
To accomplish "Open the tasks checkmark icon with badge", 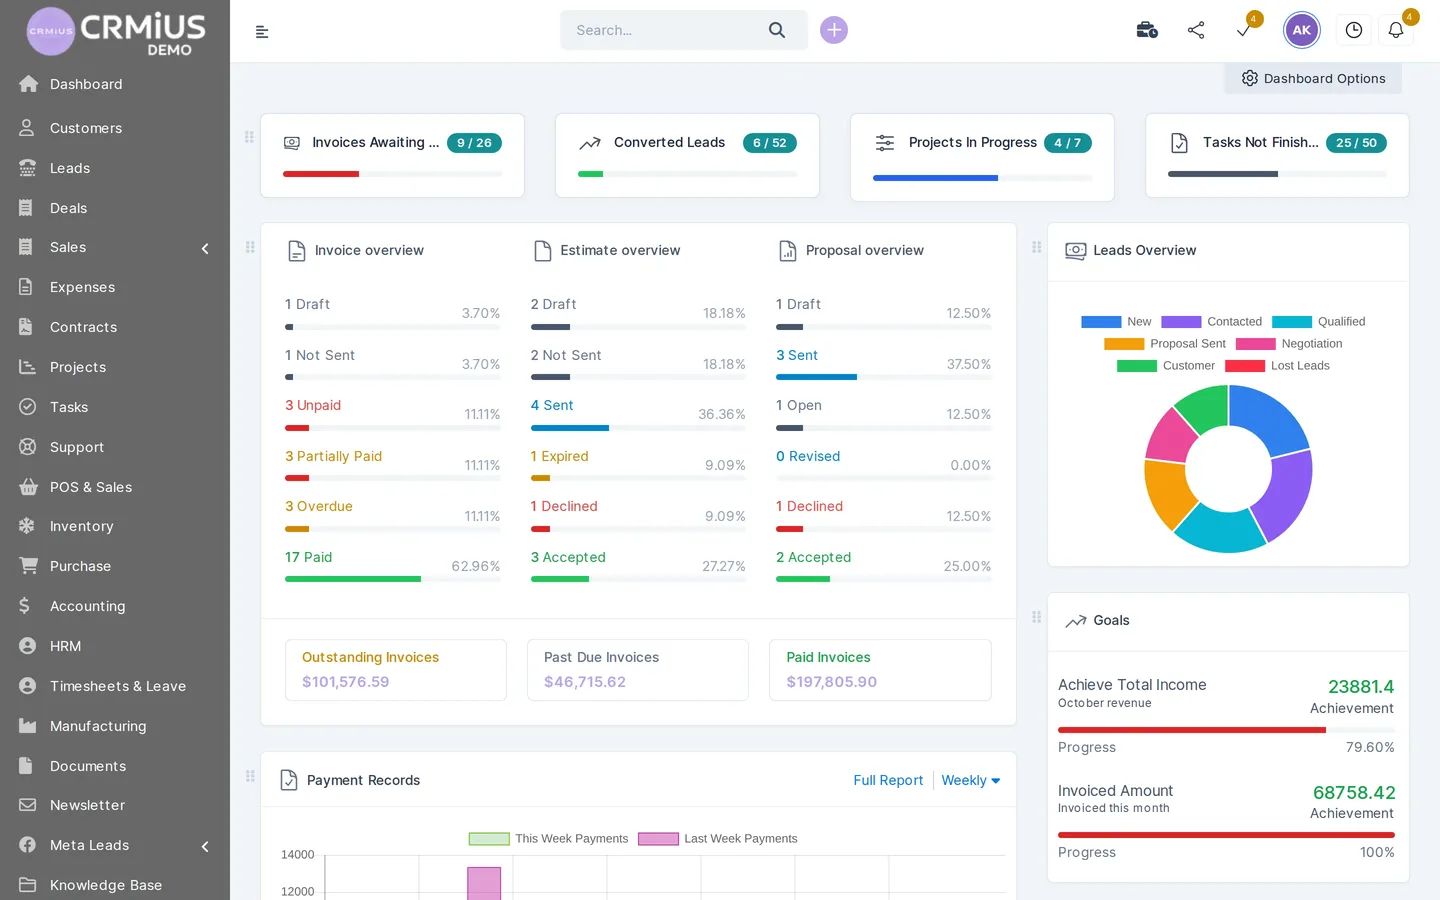I will [1245, 30].
